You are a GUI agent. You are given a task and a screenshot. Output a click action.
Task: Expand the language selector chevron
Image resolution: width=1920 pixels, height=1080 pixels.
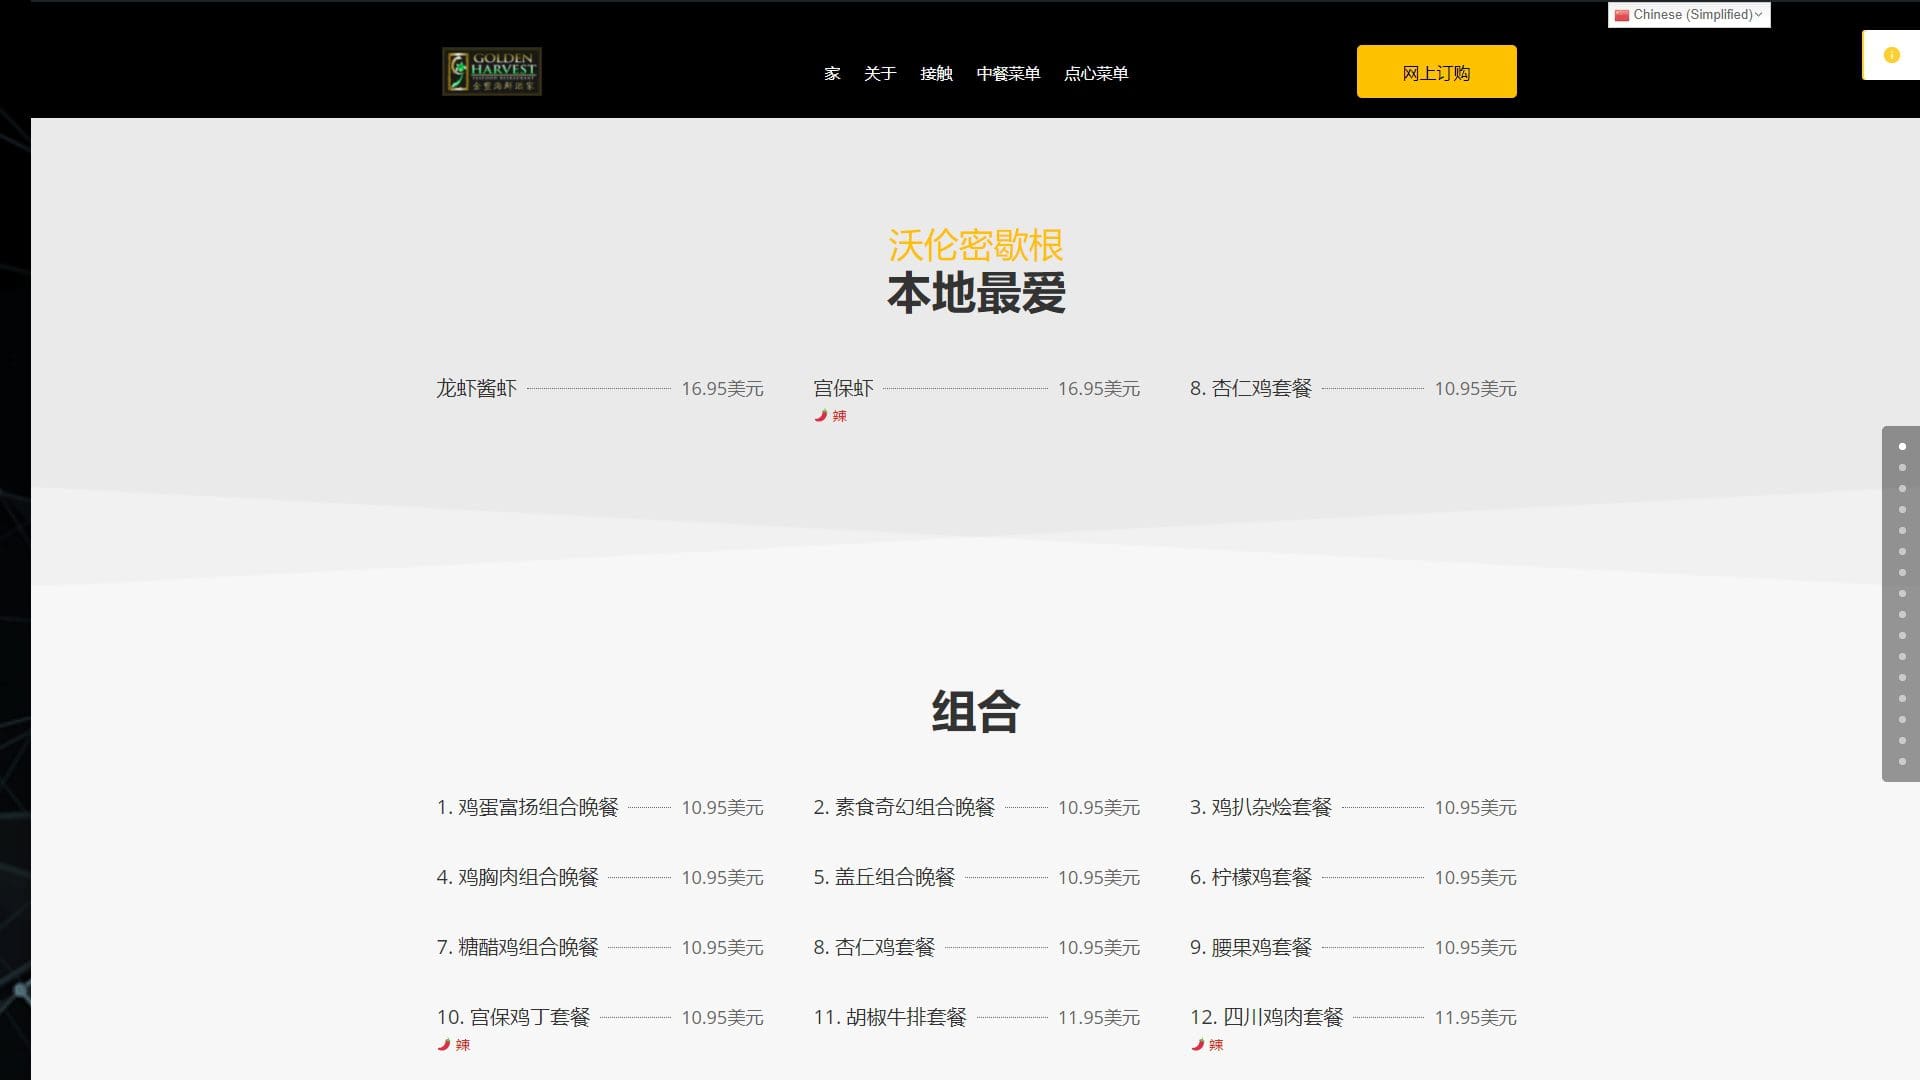click(1758, 14)
